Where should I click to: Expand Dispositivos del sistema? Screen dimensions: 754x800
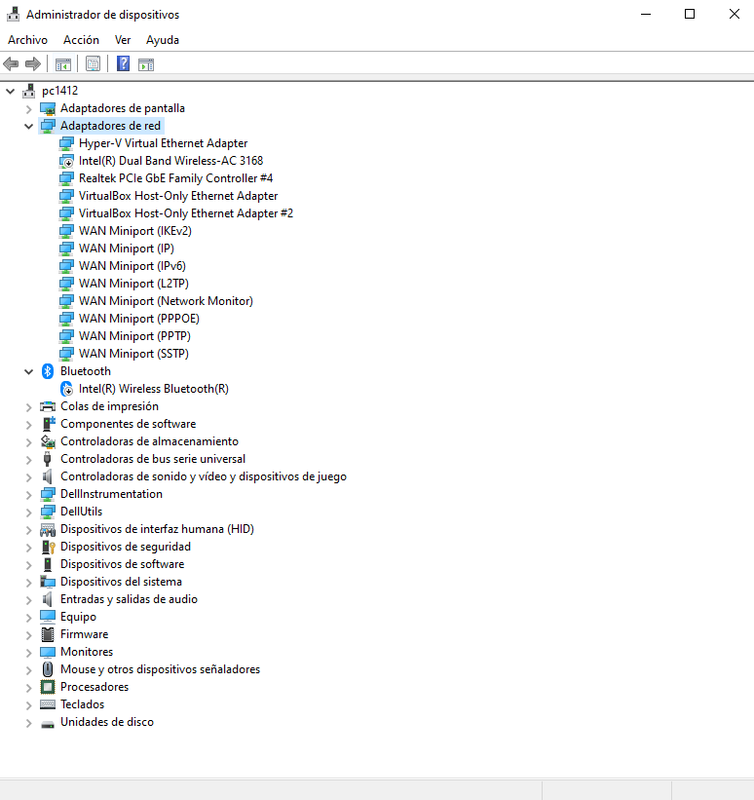point(29,582)
